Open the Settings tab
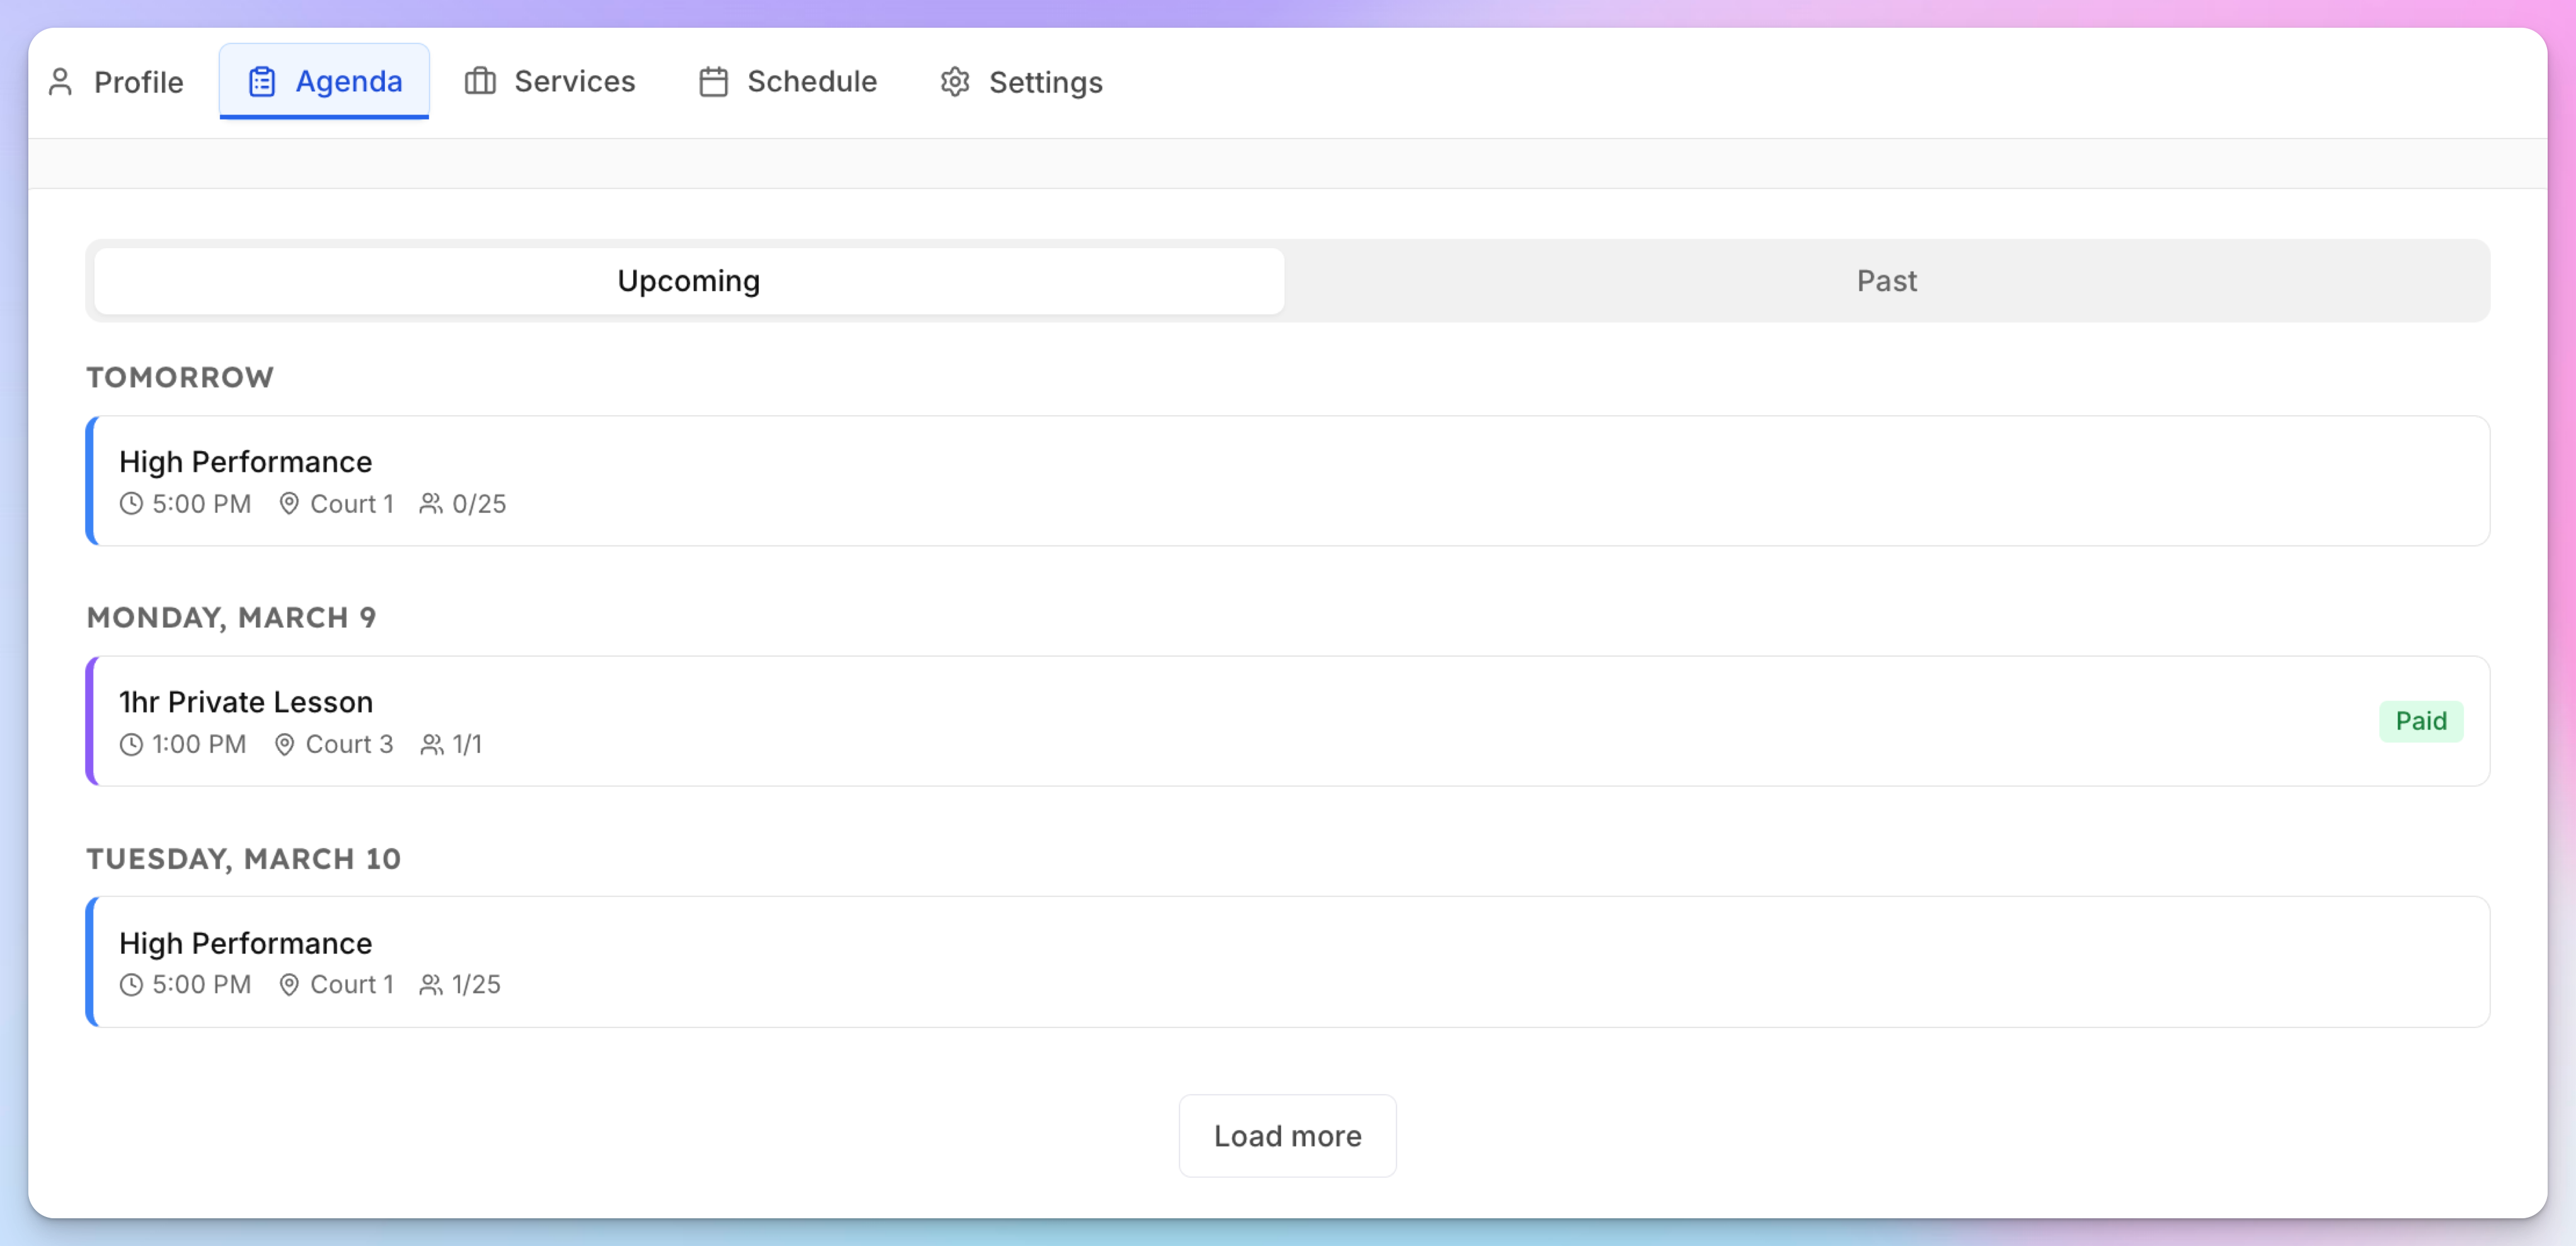This screenshot has height=1246, width=2576. point(1022,82)
